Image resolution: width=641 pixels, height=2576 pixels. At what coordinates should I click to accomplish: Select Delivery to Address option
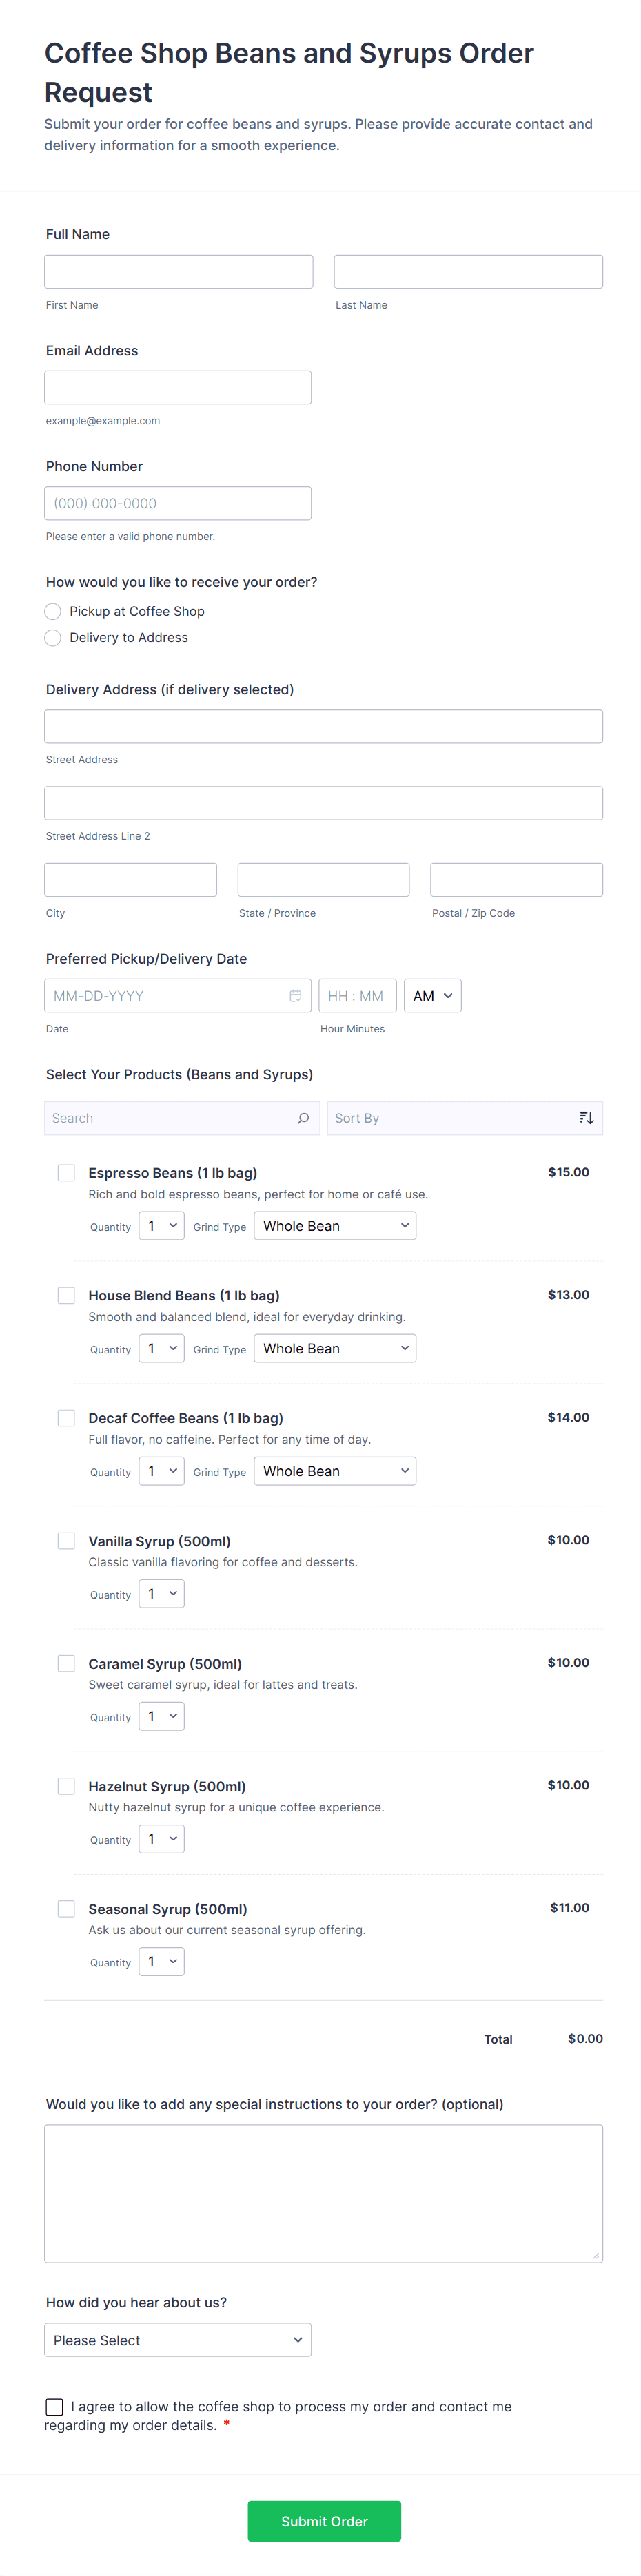pyautogui.click(x=53, y=638)
